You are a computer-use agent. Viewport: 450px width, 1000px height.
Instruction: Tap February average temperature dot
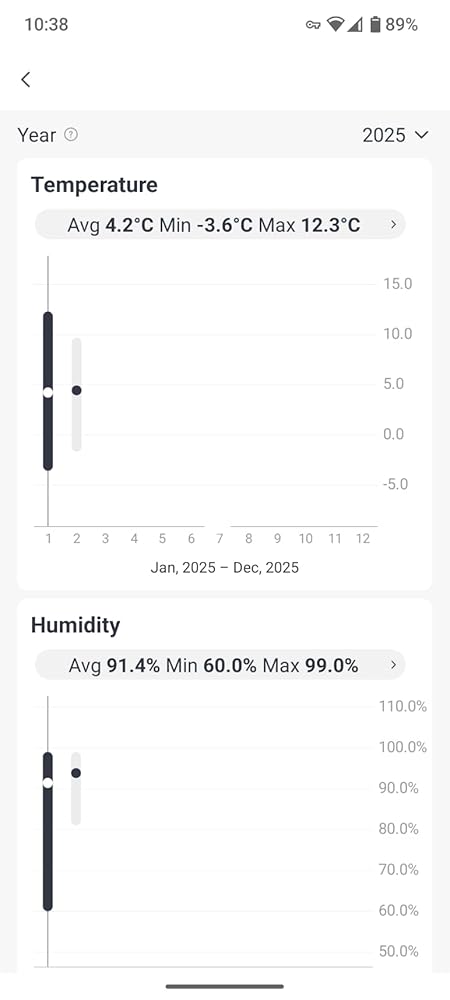(76, 390)
